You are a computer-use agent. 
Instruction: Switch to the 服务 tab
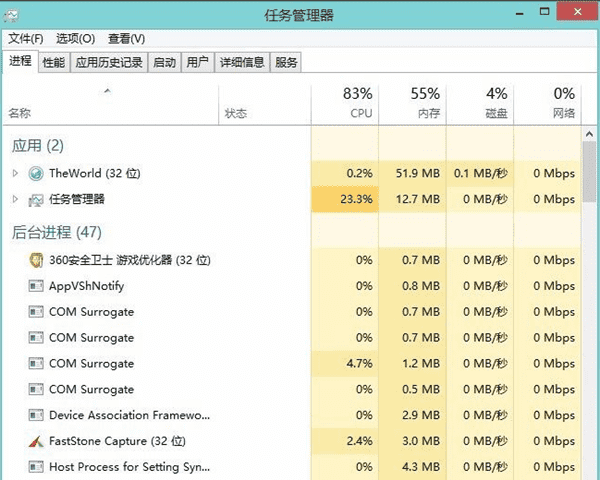click(286, 62)
